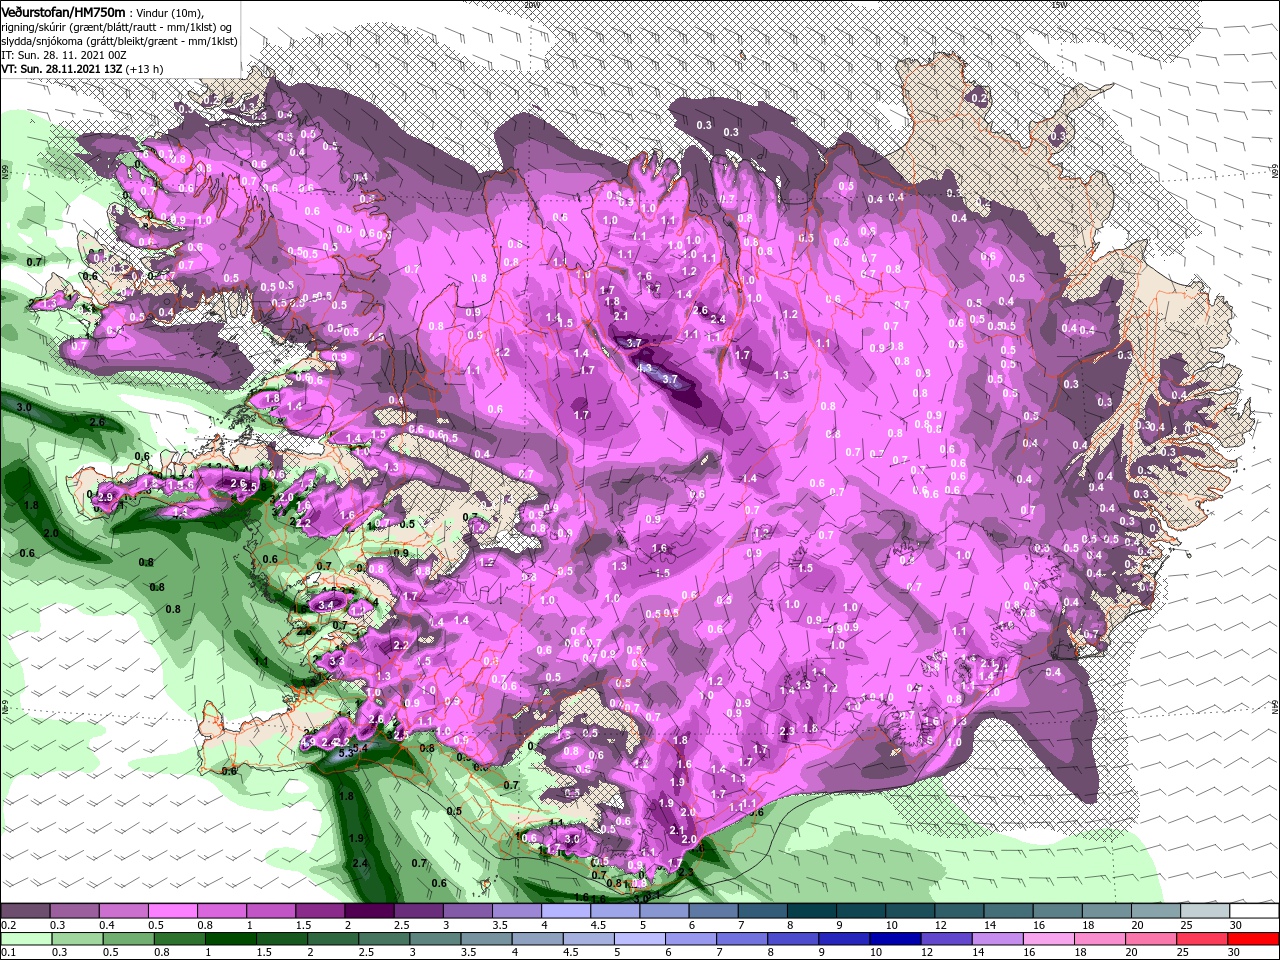Click the 'rigning/skúrir' legend description line

116,26
